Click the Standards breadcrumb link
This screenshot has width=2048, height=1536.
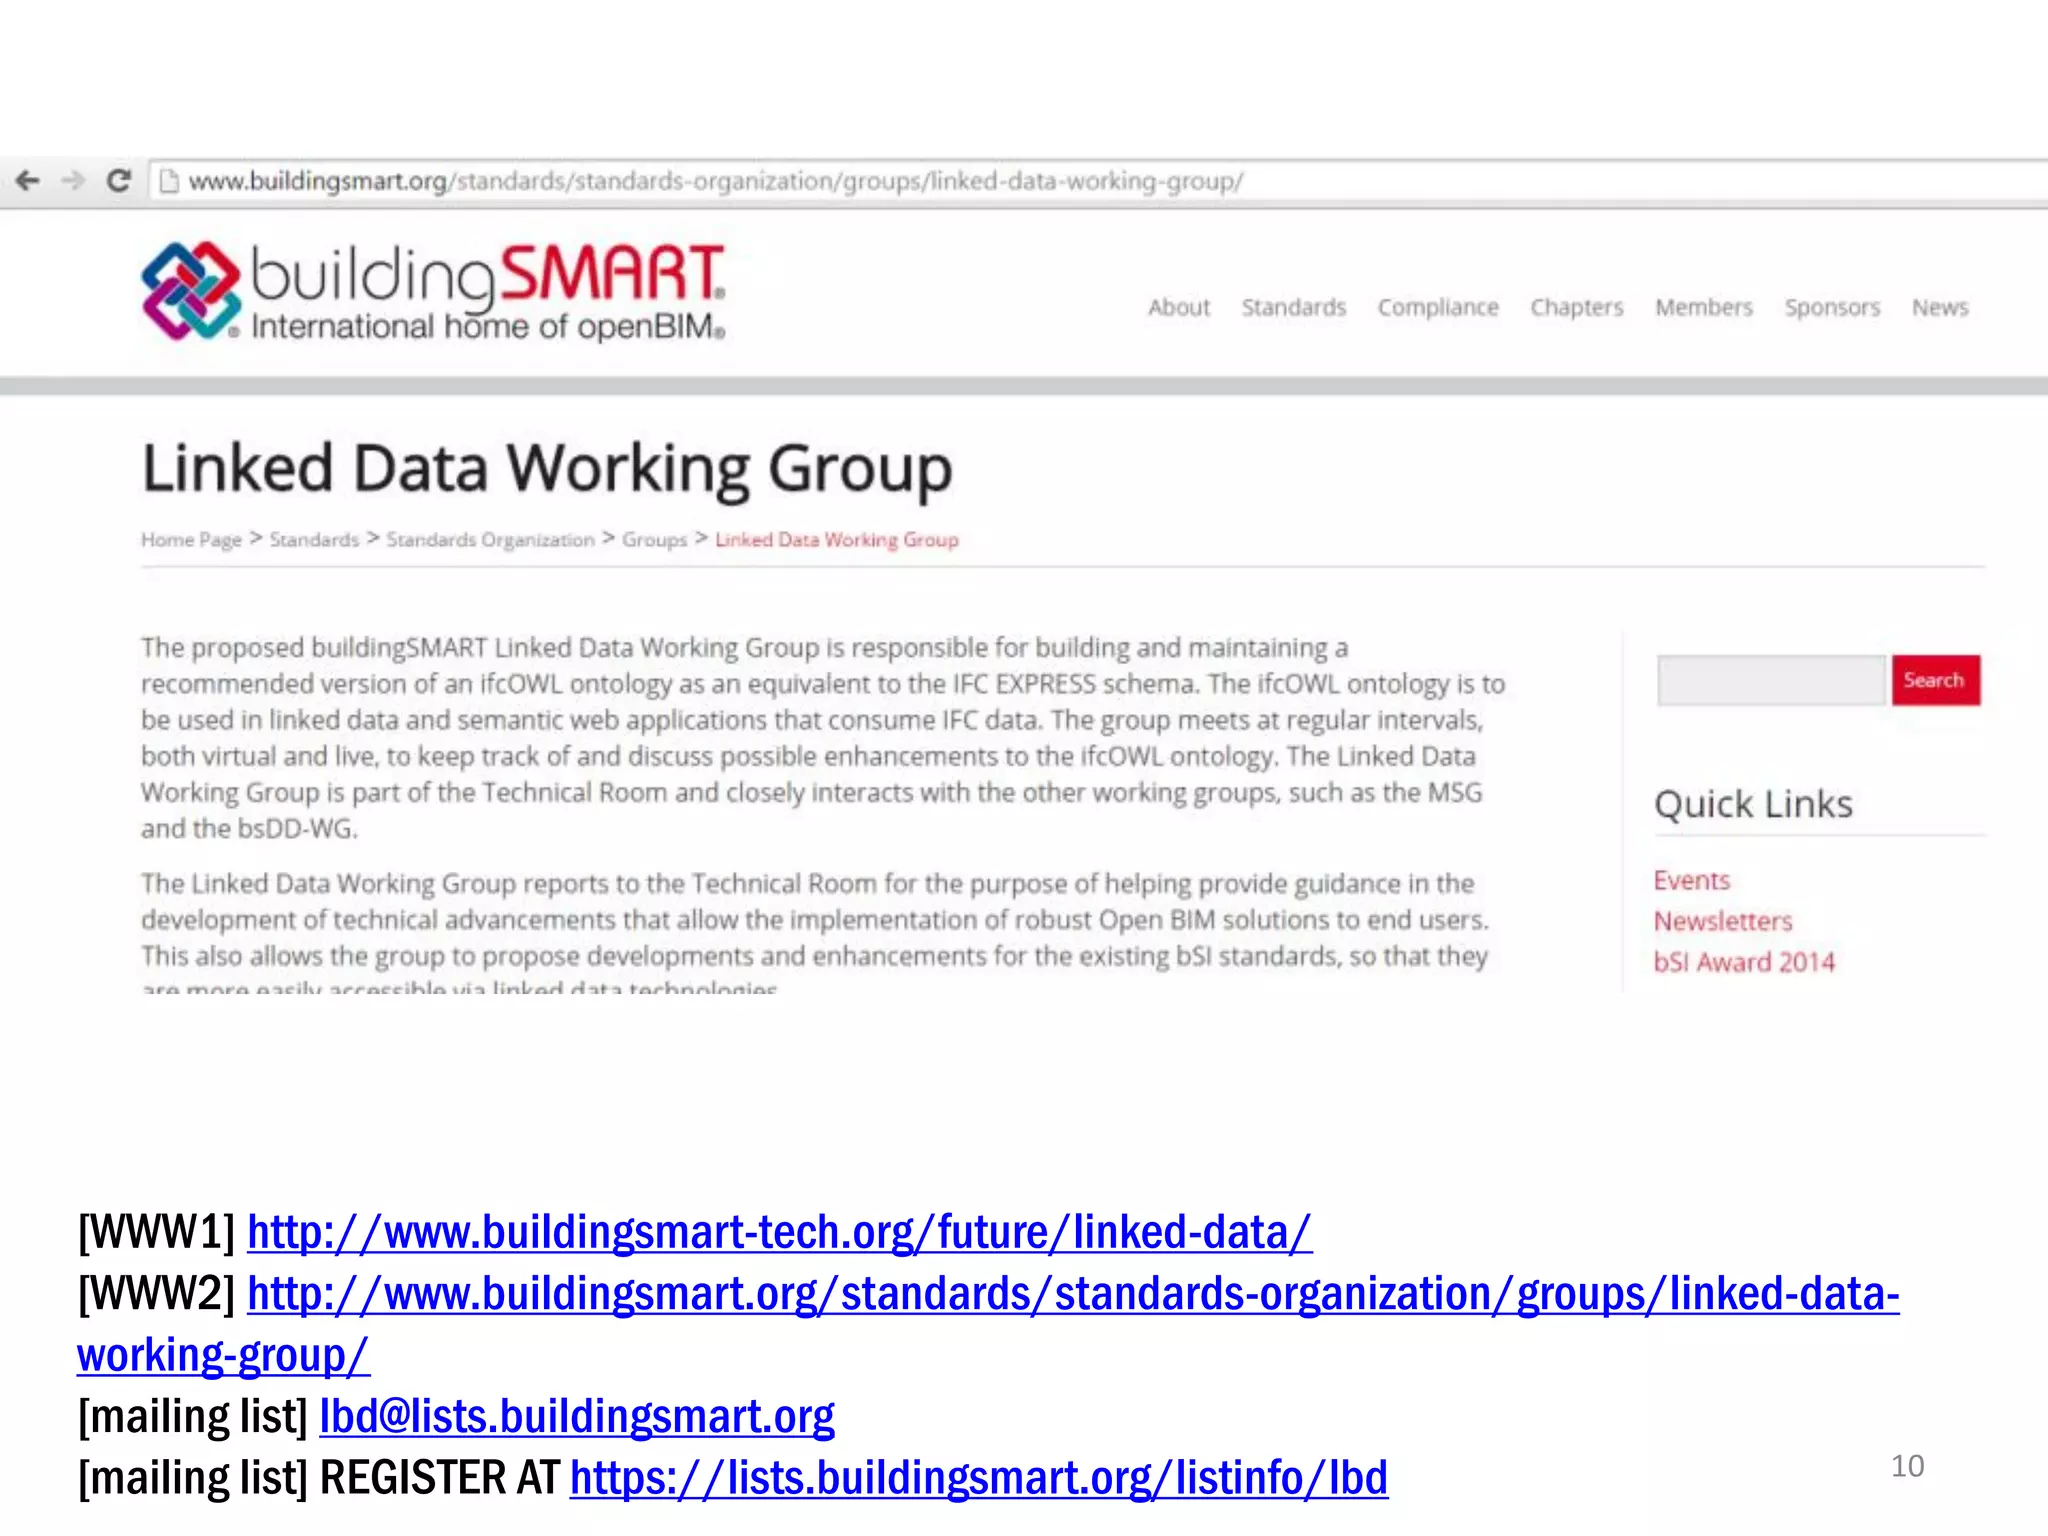314,540
